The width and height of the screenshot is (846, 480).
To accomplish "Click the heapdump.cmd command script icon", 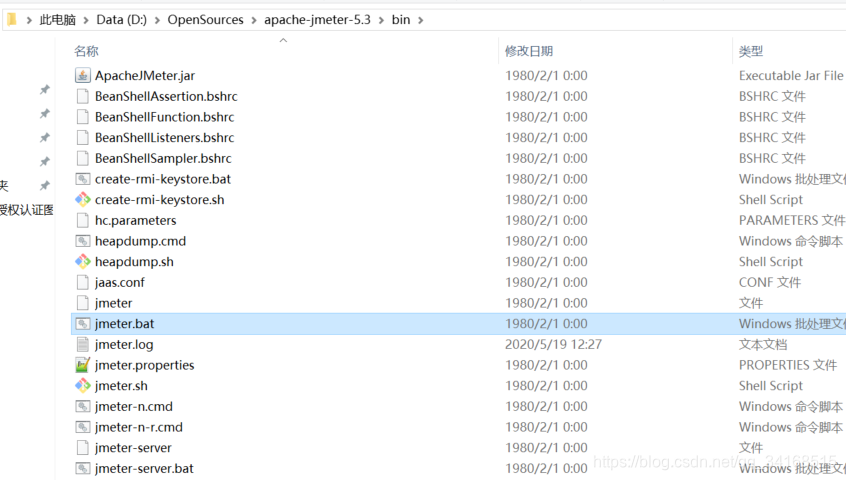I will pyautogui.click(x=83, y=241).
